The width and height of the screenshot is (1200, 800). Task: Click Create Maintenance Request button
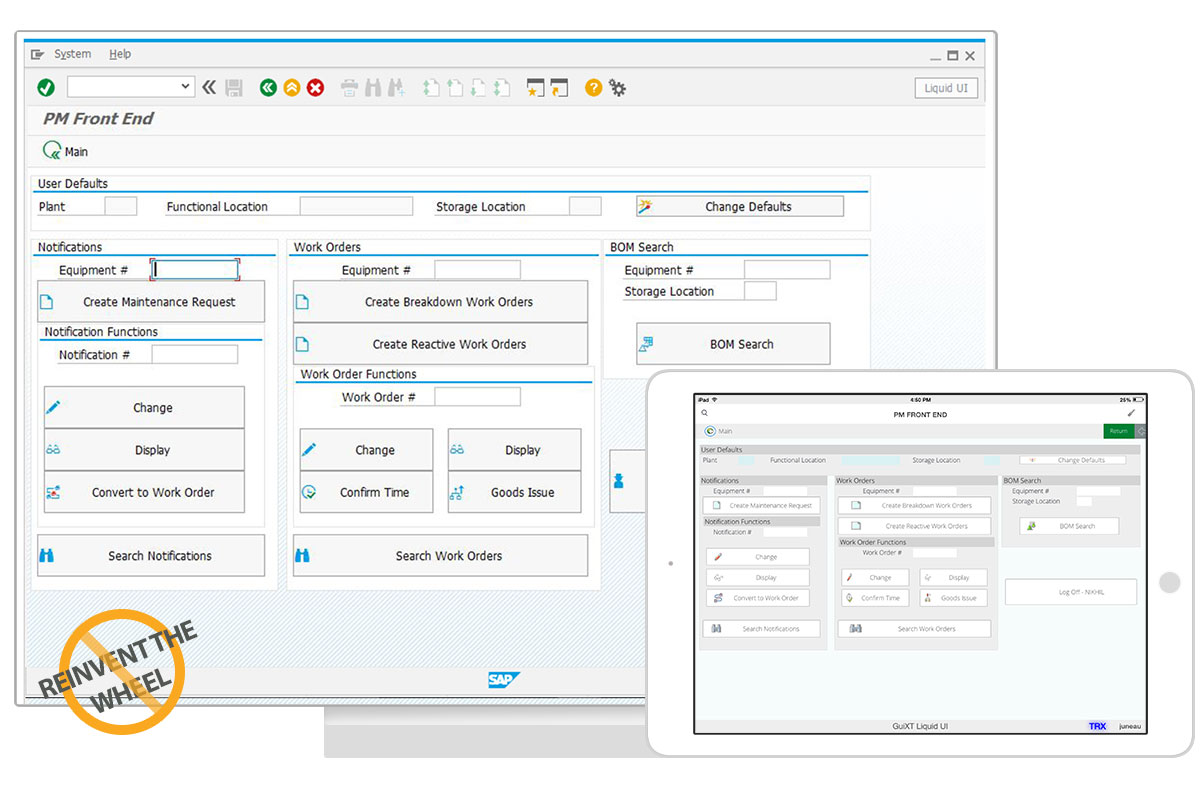pyautogui.click(x=151, y=302)
